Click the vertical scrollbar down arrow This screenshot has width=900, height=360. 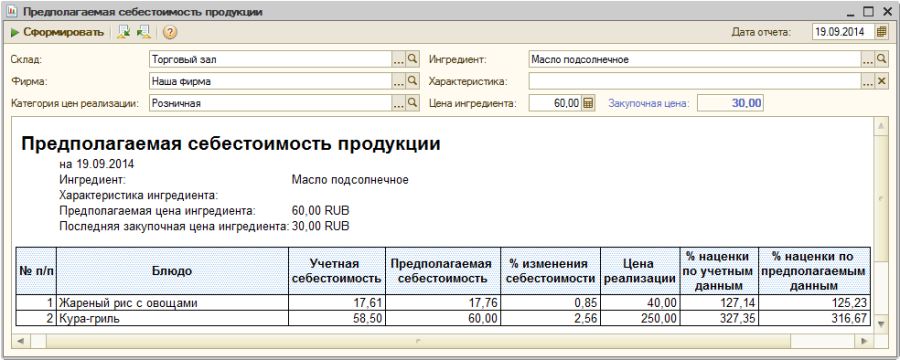coord(881,325)
